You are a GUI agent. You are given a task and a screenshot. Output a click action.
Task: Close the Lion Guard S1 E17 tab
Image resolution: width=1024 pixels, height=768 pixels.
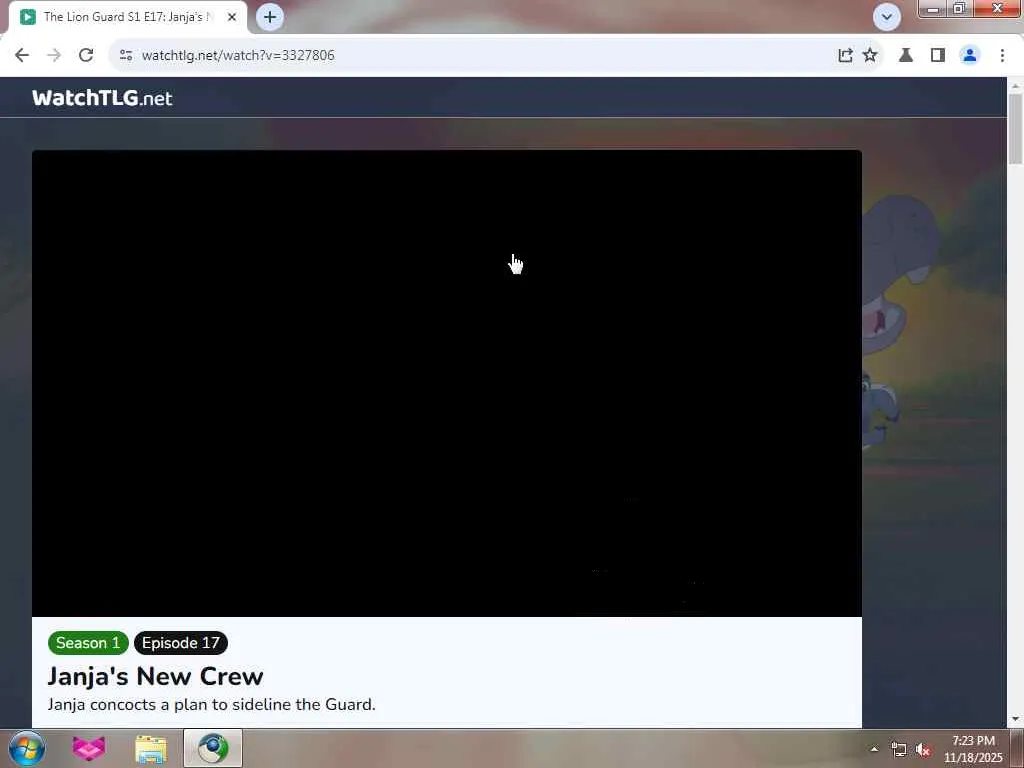coord(231,17)
